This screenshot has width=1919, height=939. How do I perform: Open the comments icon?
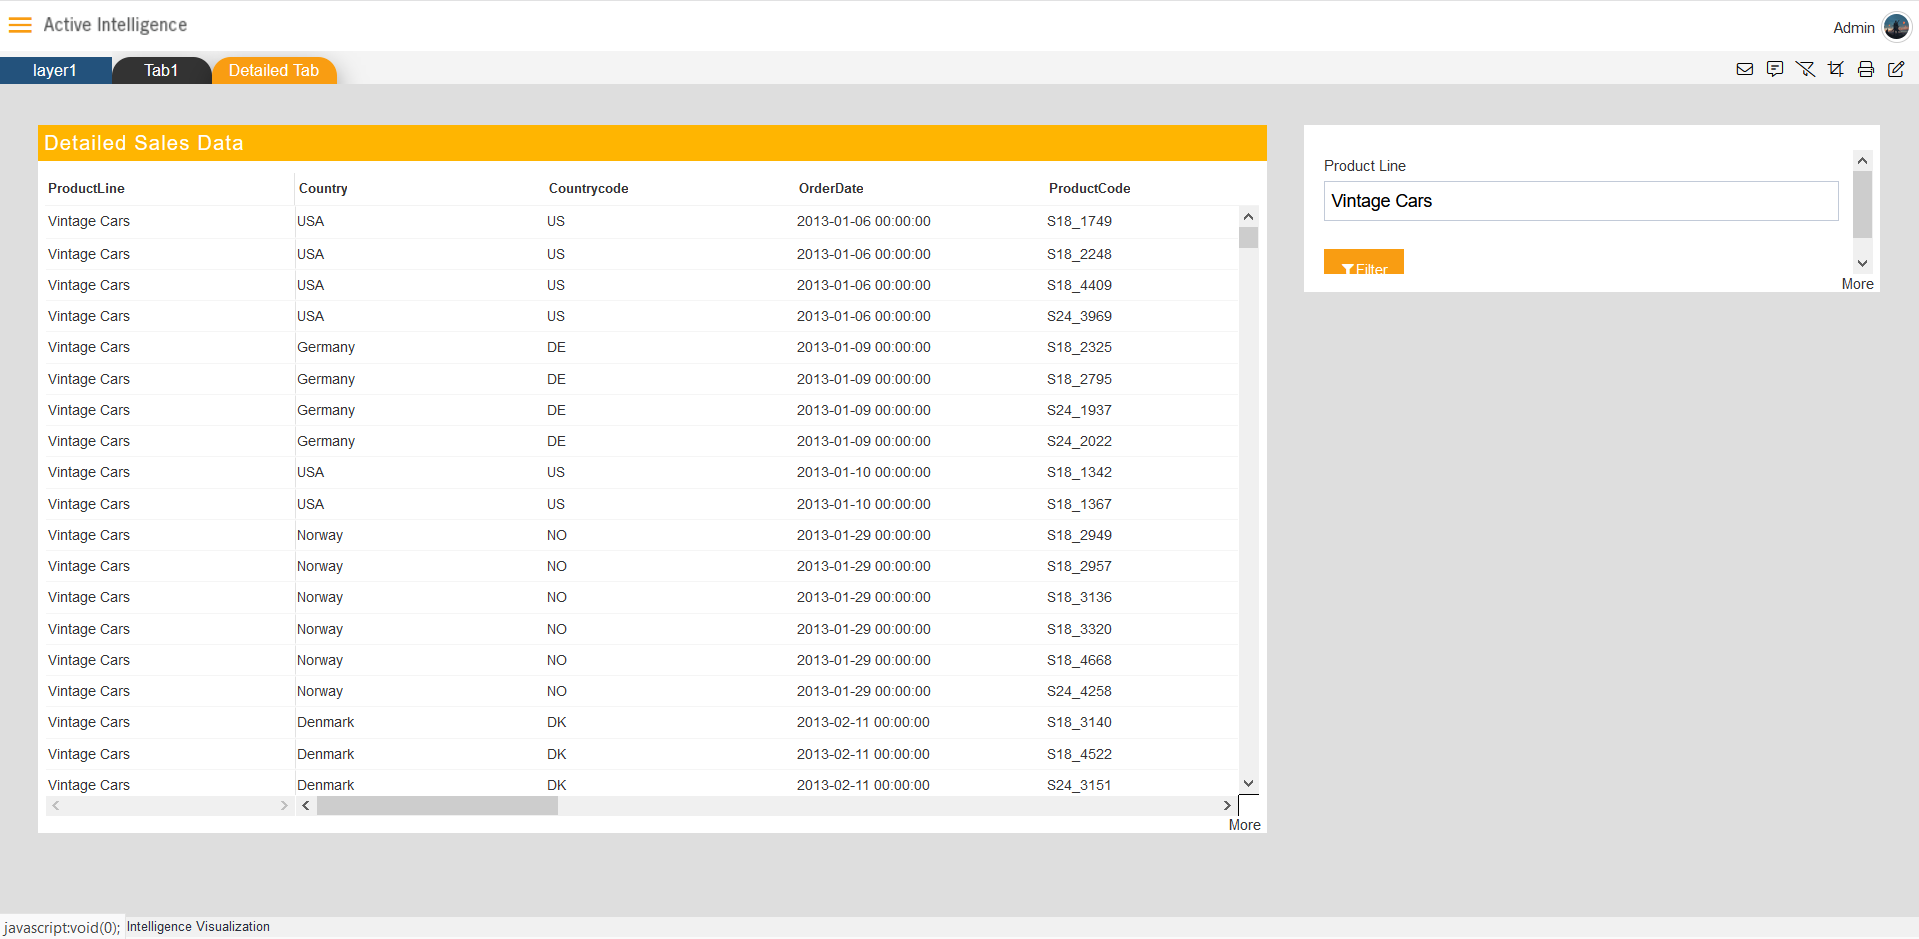tap(1775, 69)
